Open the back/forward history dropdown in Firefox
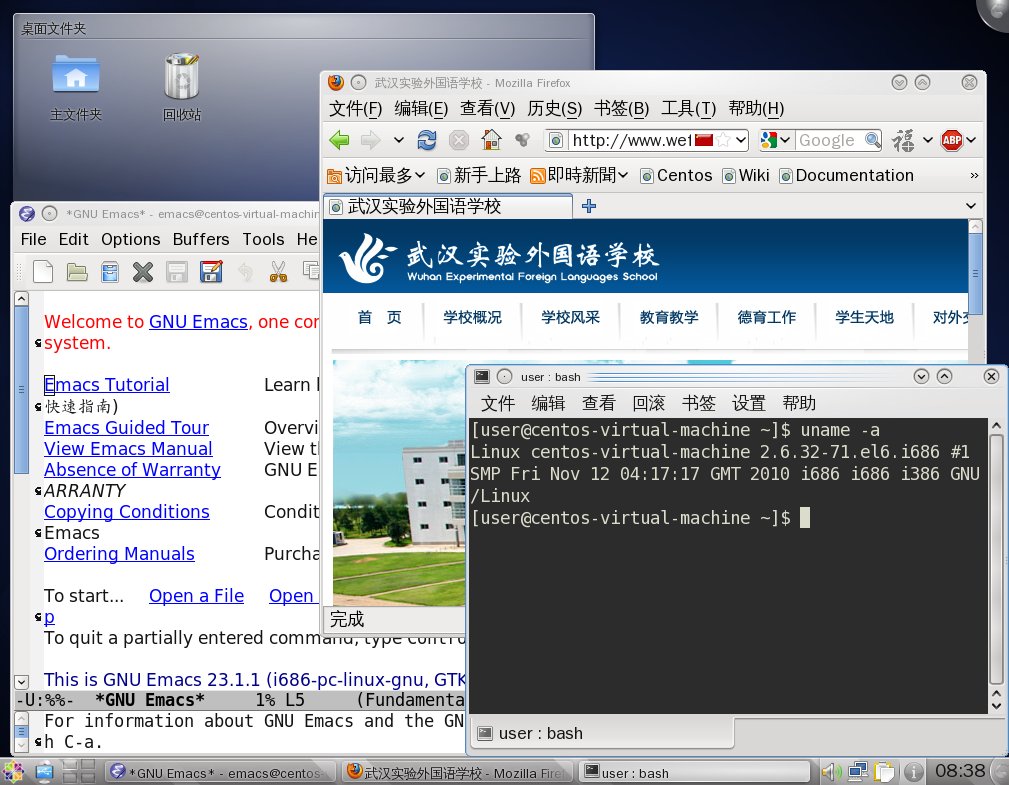 click(x=399, y=140)
